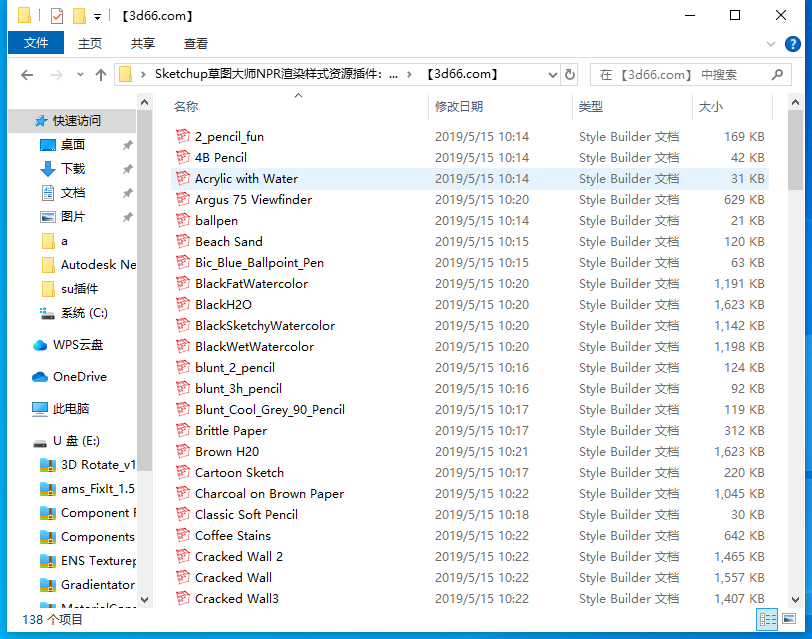Select the BlackFatWatercolor file
This screenshot has width=812, height=639.
tap(469, 283)
